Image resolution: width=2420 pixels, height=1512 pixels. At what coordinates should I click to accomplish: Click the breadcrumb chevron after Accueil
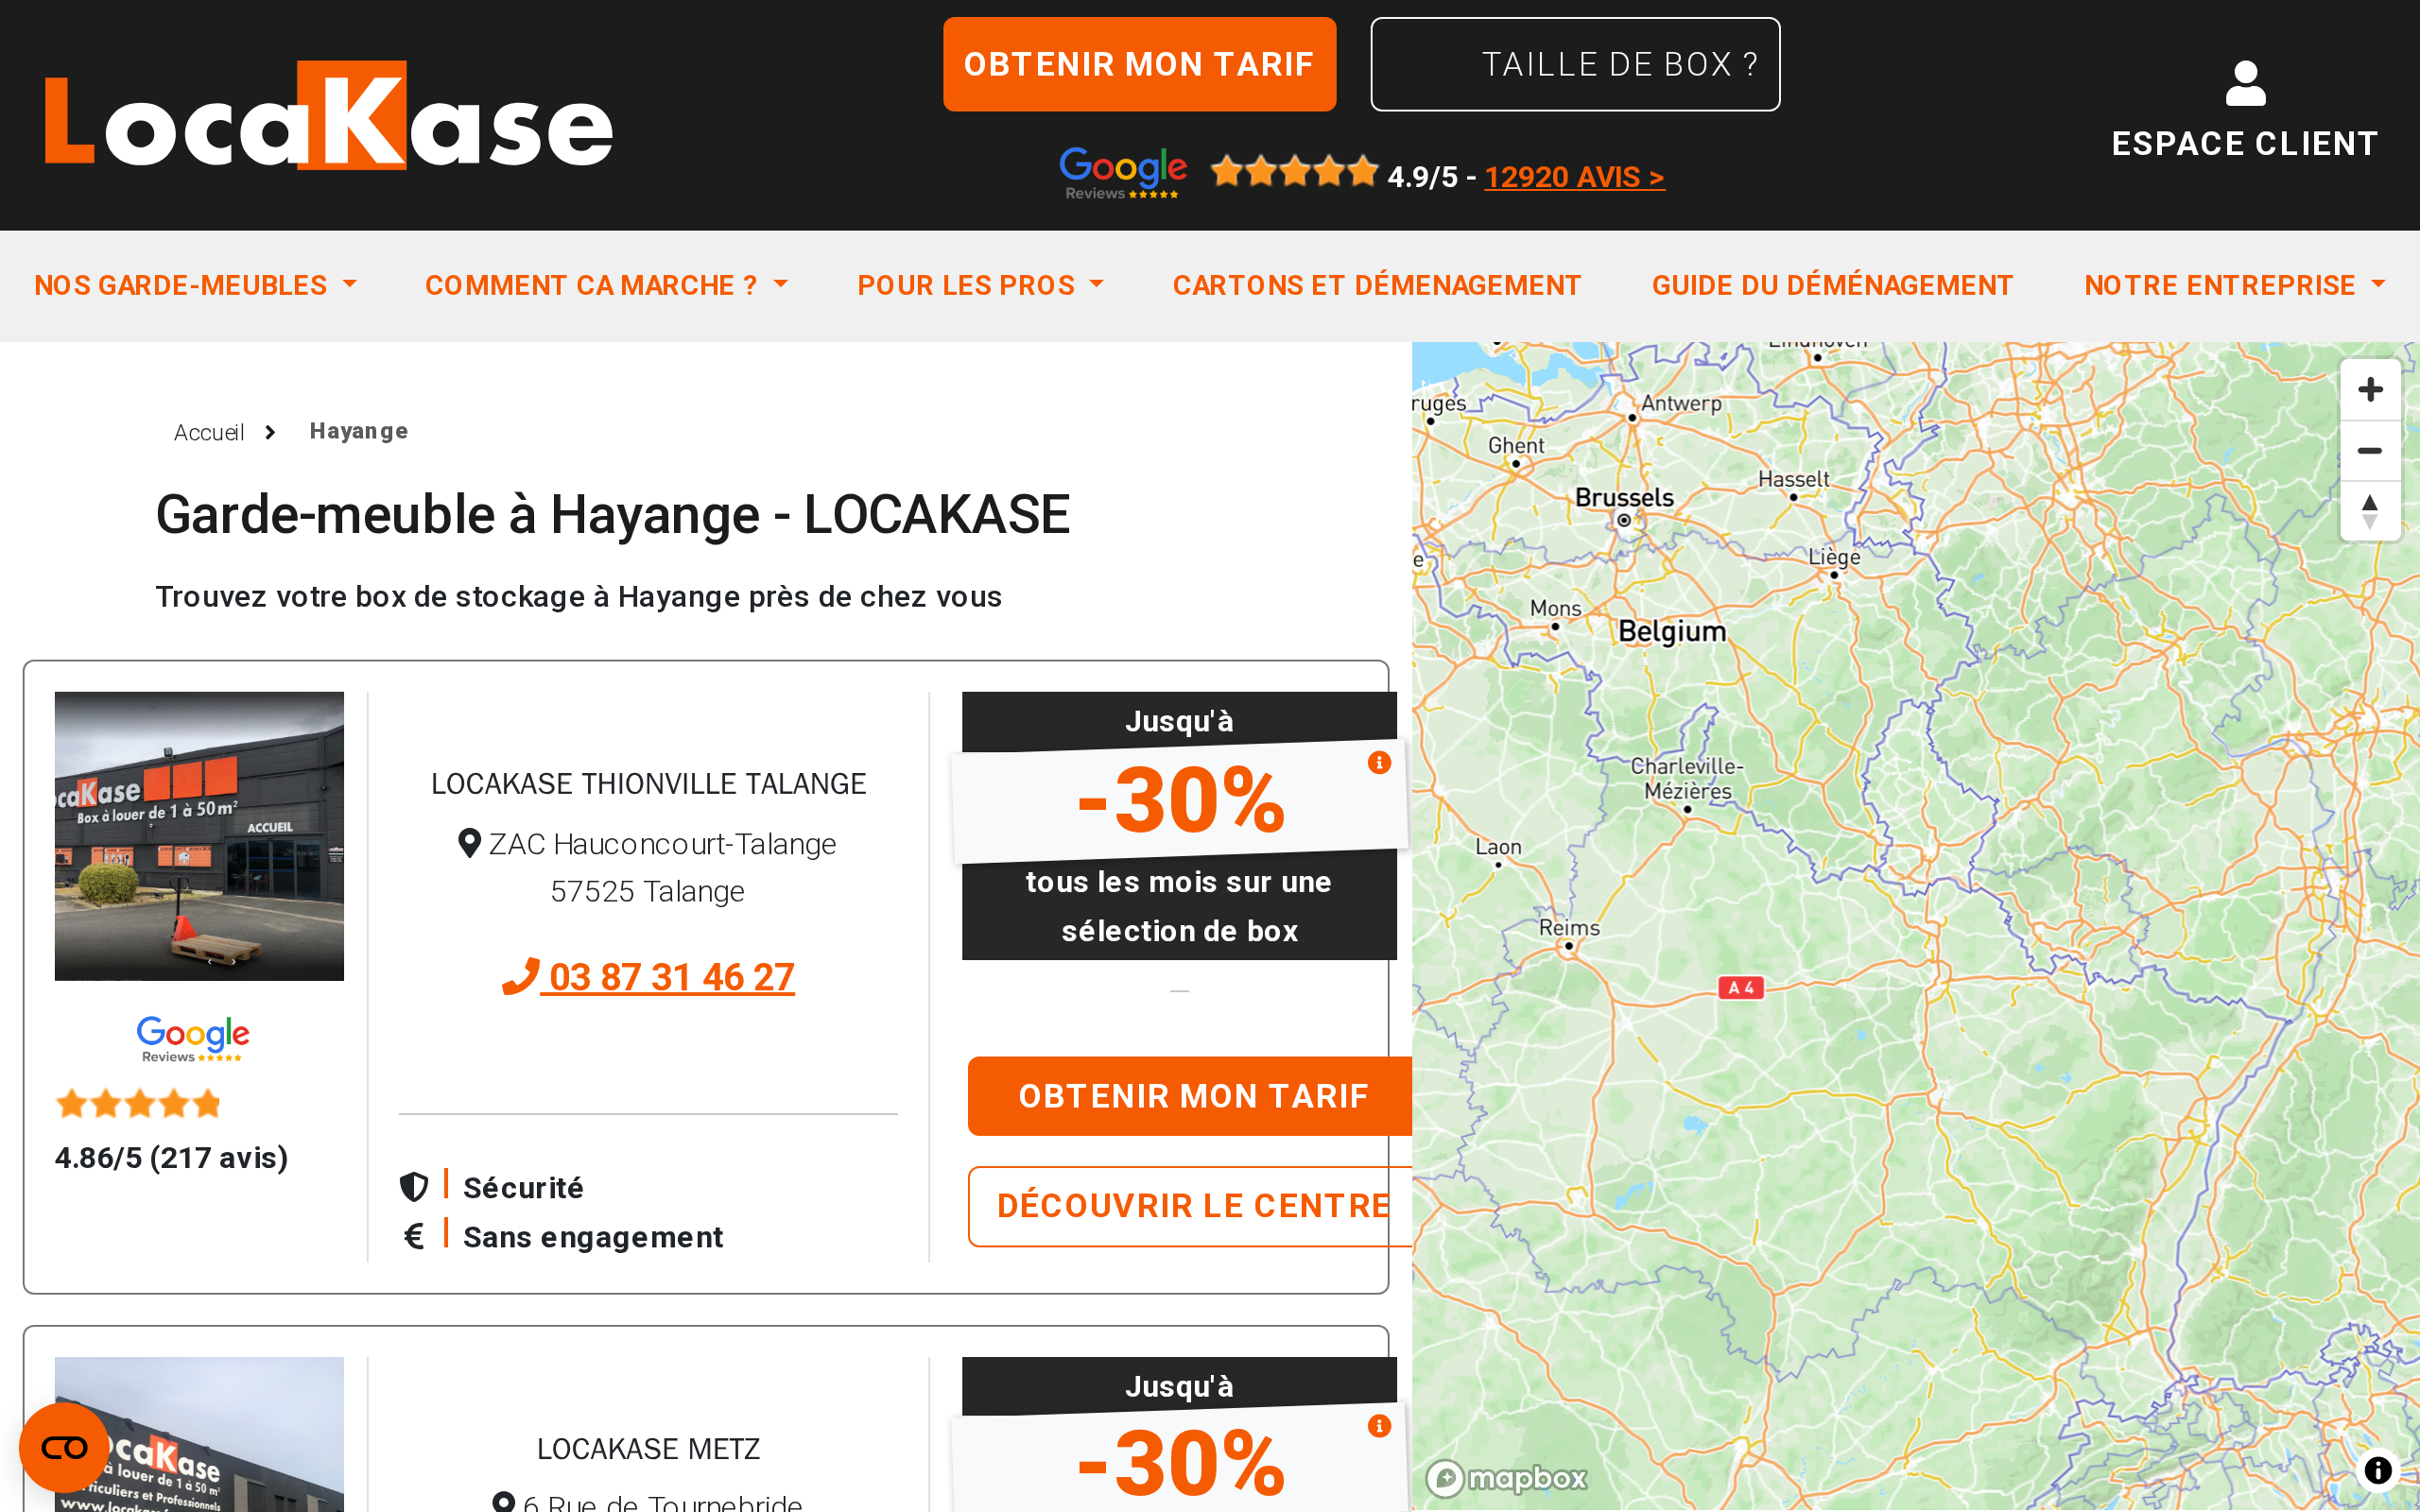tap(270, 432)
